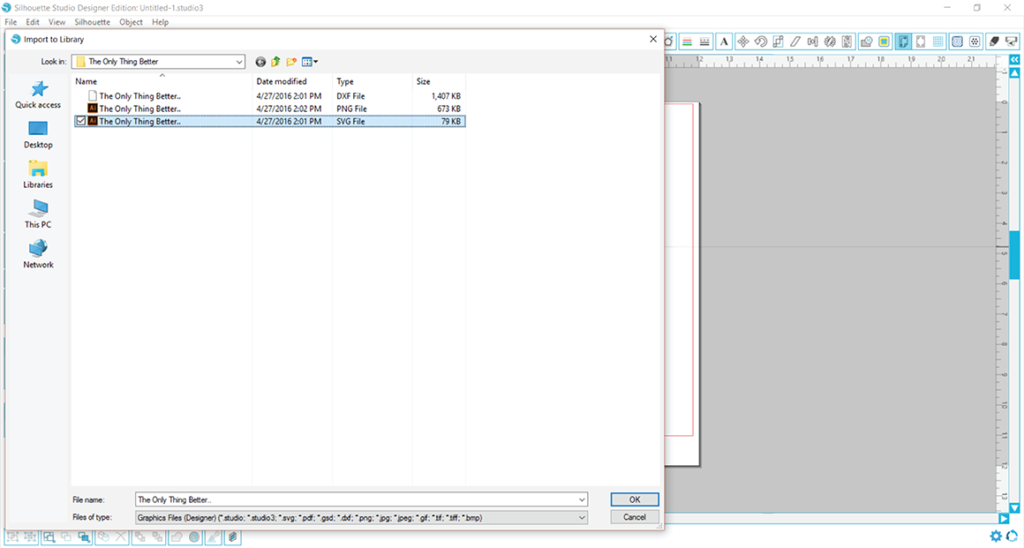Open the View Menu dropdown arrow

click(x=316, y=61)
